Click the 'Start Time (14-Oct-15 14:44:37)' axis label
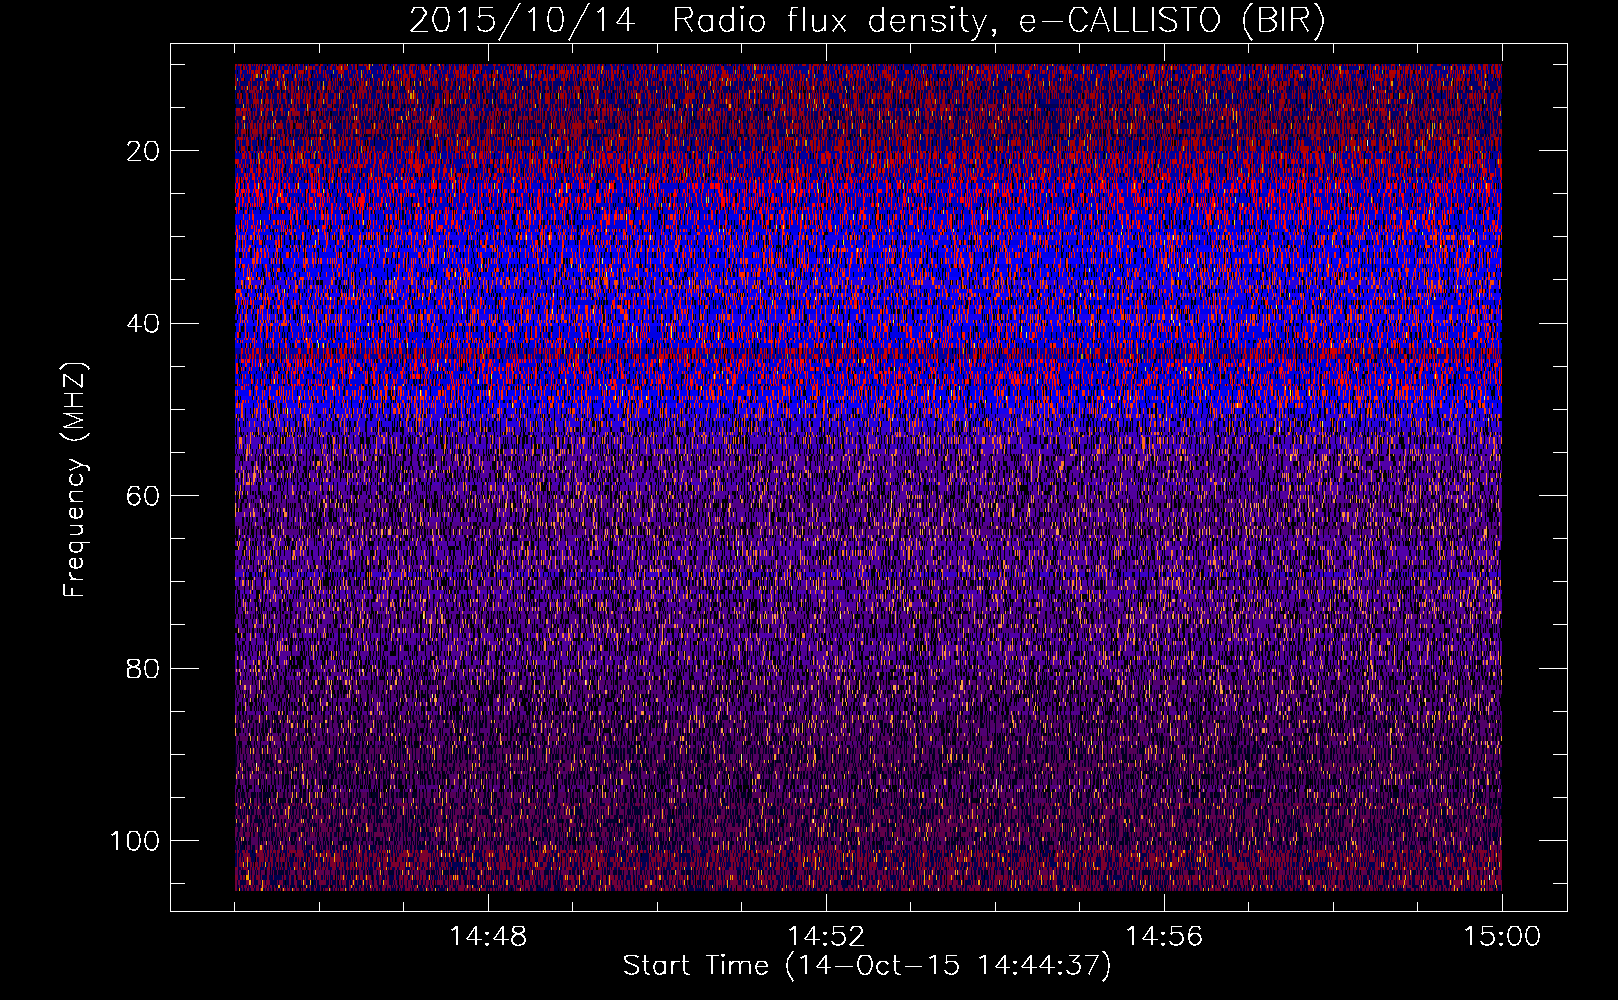 click(x=867, y=966)
